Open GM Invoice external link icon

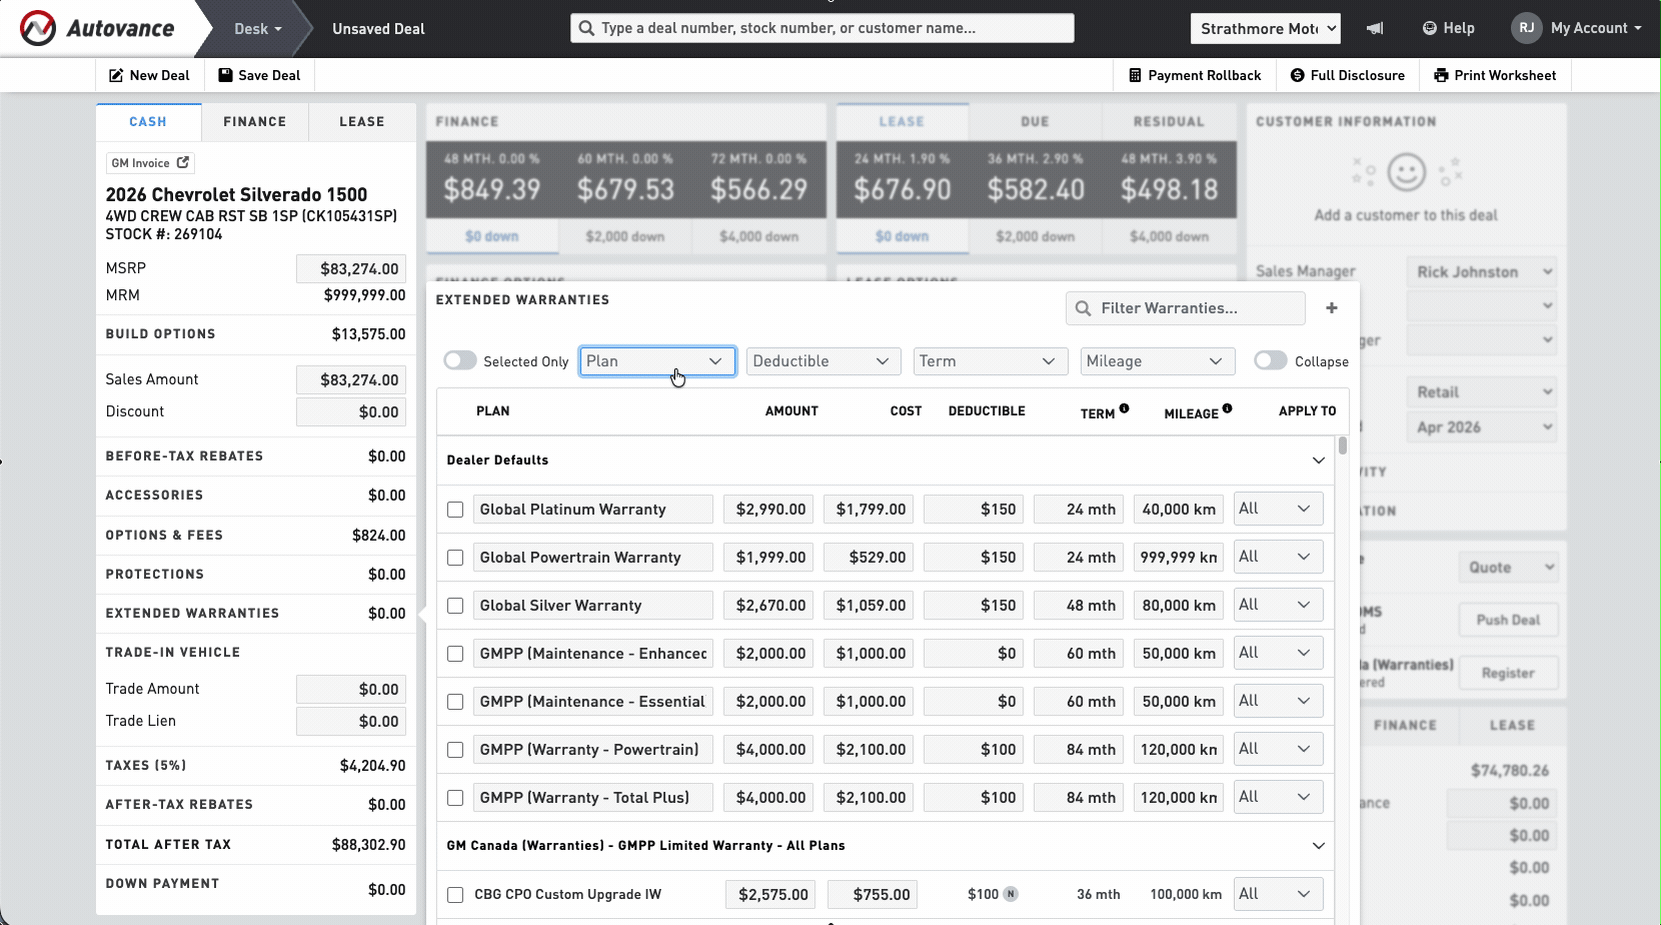[x=183, y=162]
